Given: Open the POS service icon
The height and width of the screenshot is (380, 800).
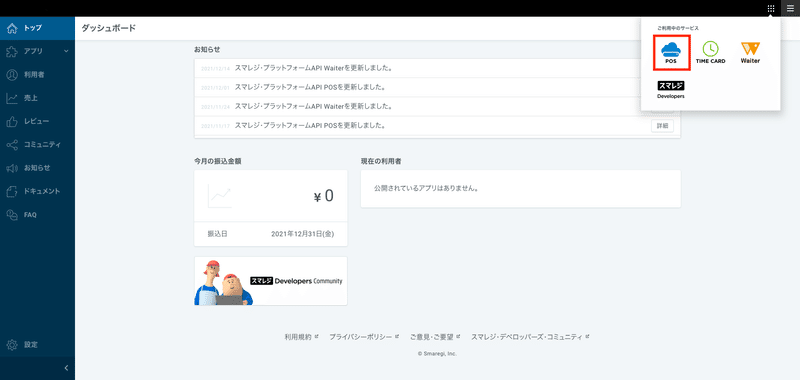Looking at the screenshot, I should pos(671,53).
